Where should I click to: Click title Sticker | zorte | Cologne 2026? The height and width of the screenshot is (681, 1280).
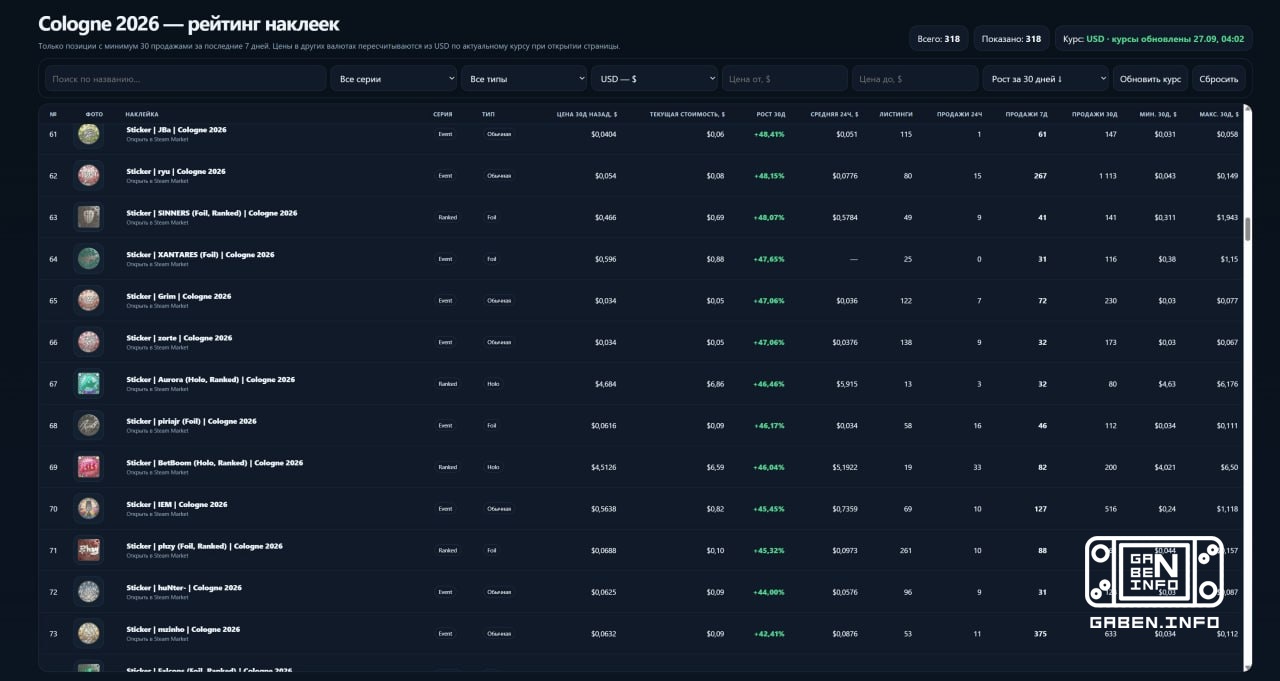click(x=179, y=338)
